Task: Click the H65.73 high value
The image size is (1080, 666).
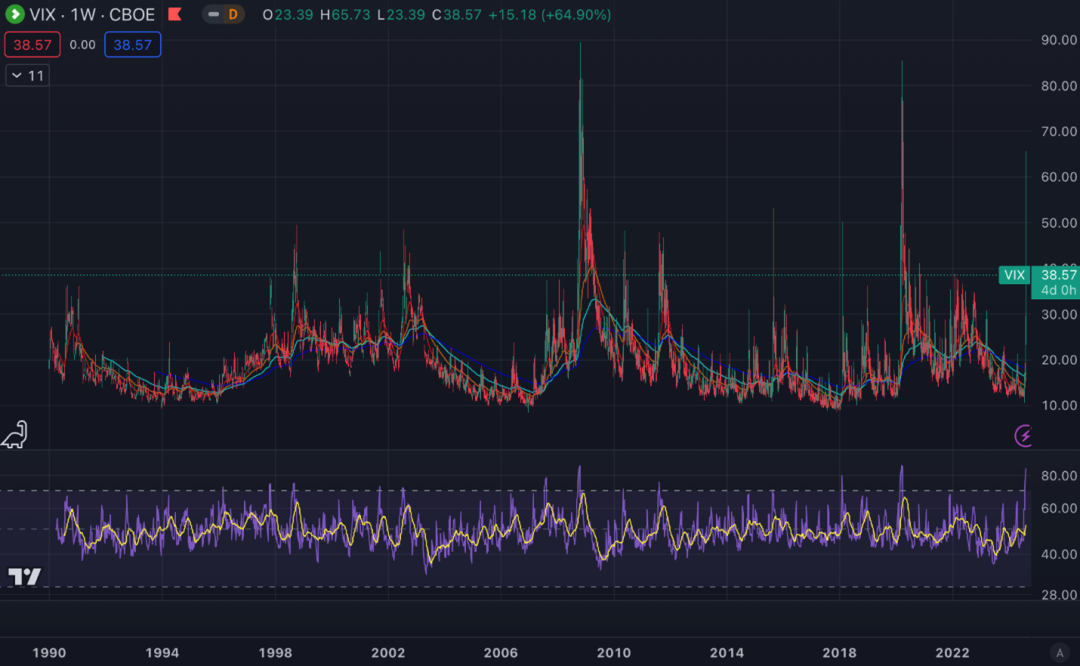Action: (x=345, y=14)
